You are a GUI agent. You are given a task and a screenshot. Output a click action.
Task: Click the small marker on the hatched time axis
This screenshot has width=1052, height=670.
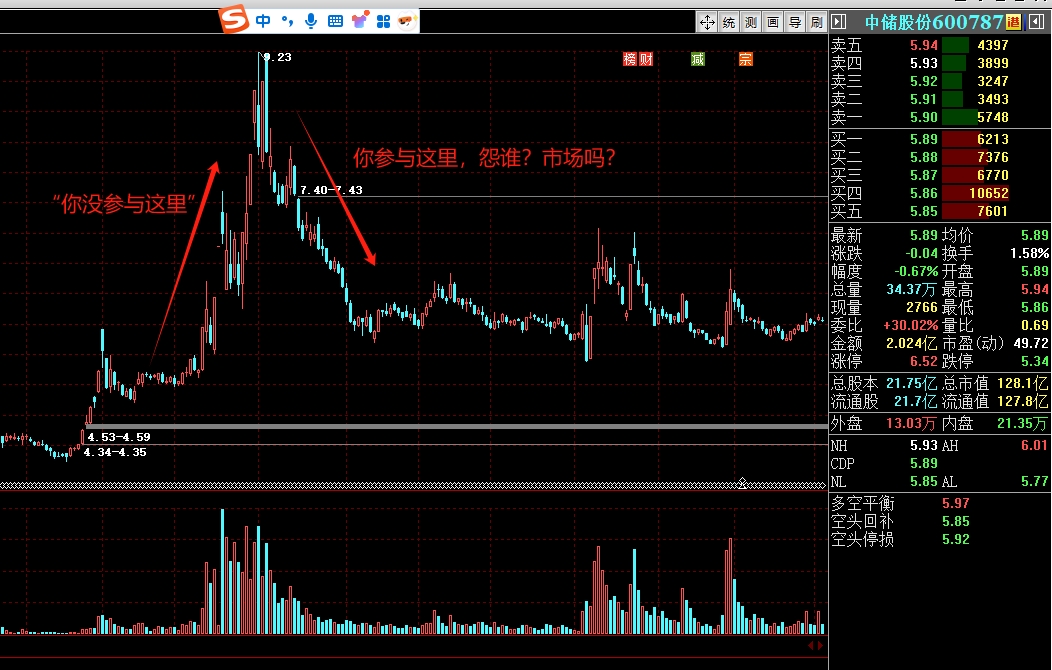click(743, 483)
